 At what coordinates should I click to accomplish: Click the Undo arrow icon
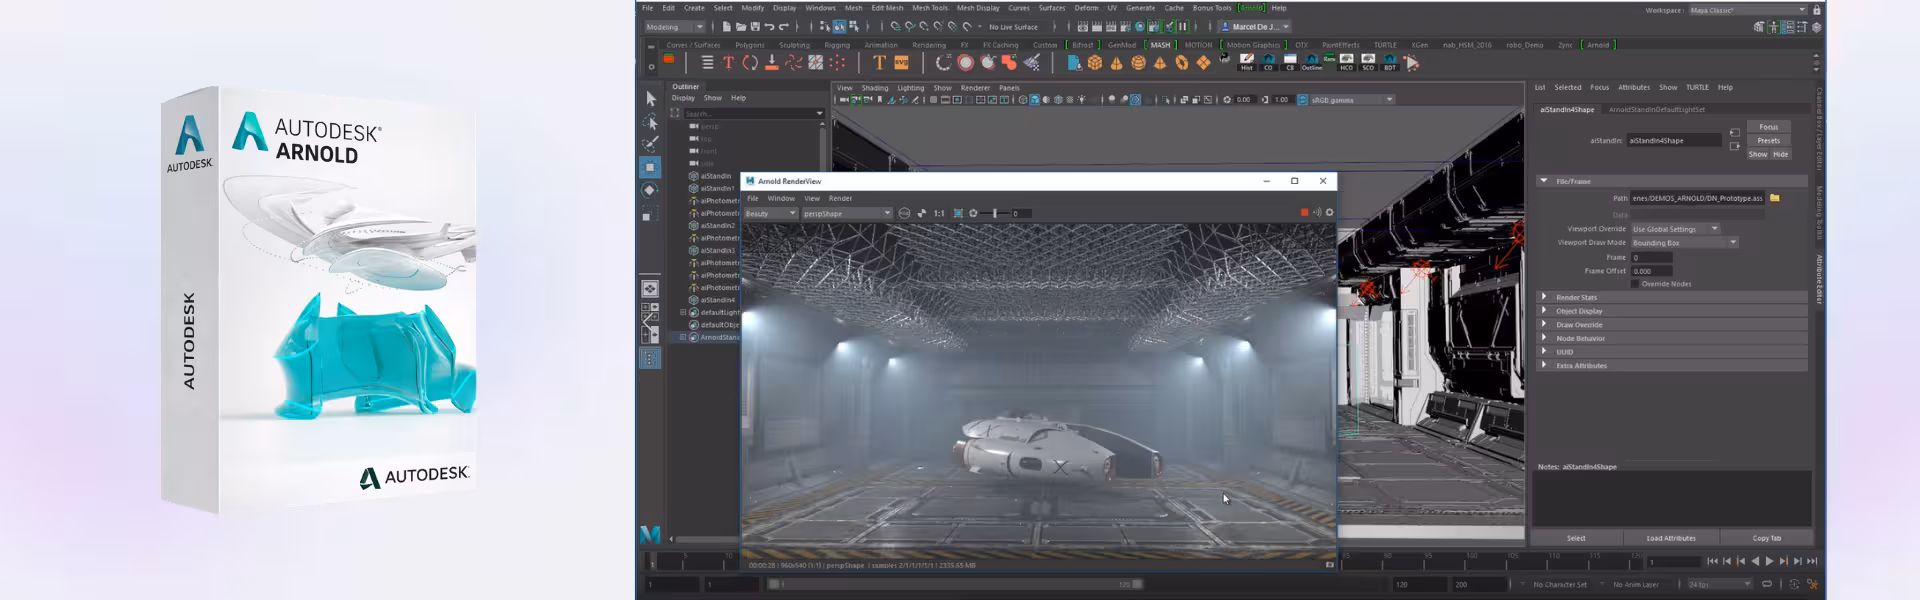click(769, 27)
